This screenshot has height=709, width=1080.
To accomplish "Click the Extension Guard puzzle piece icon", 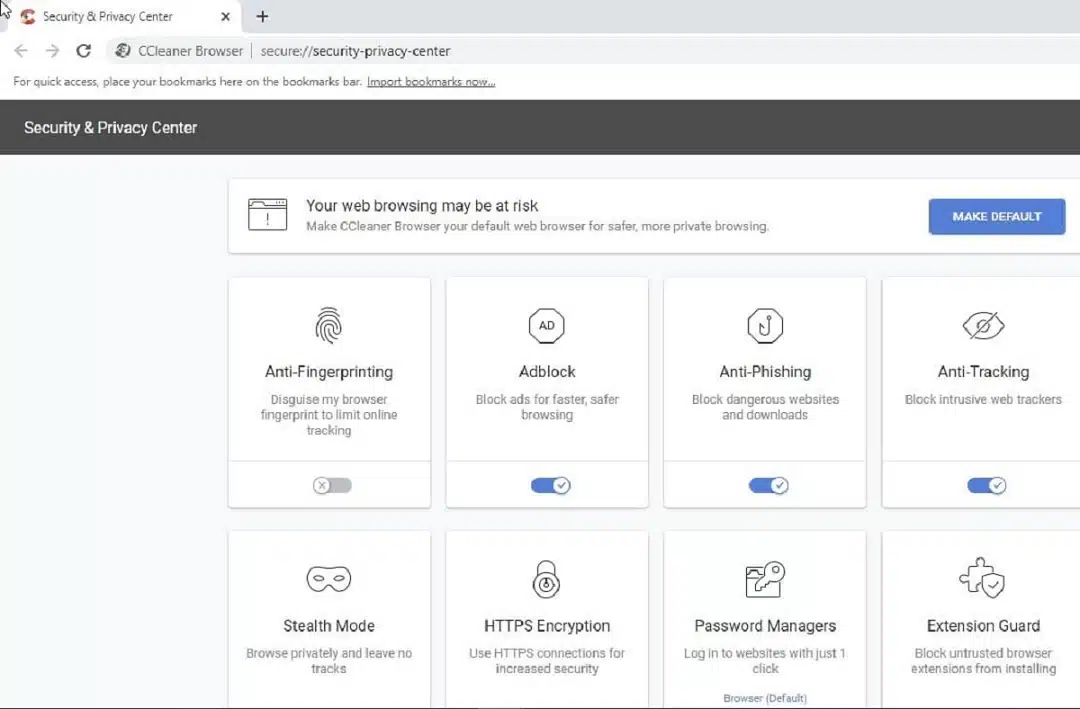I will 983,579.
